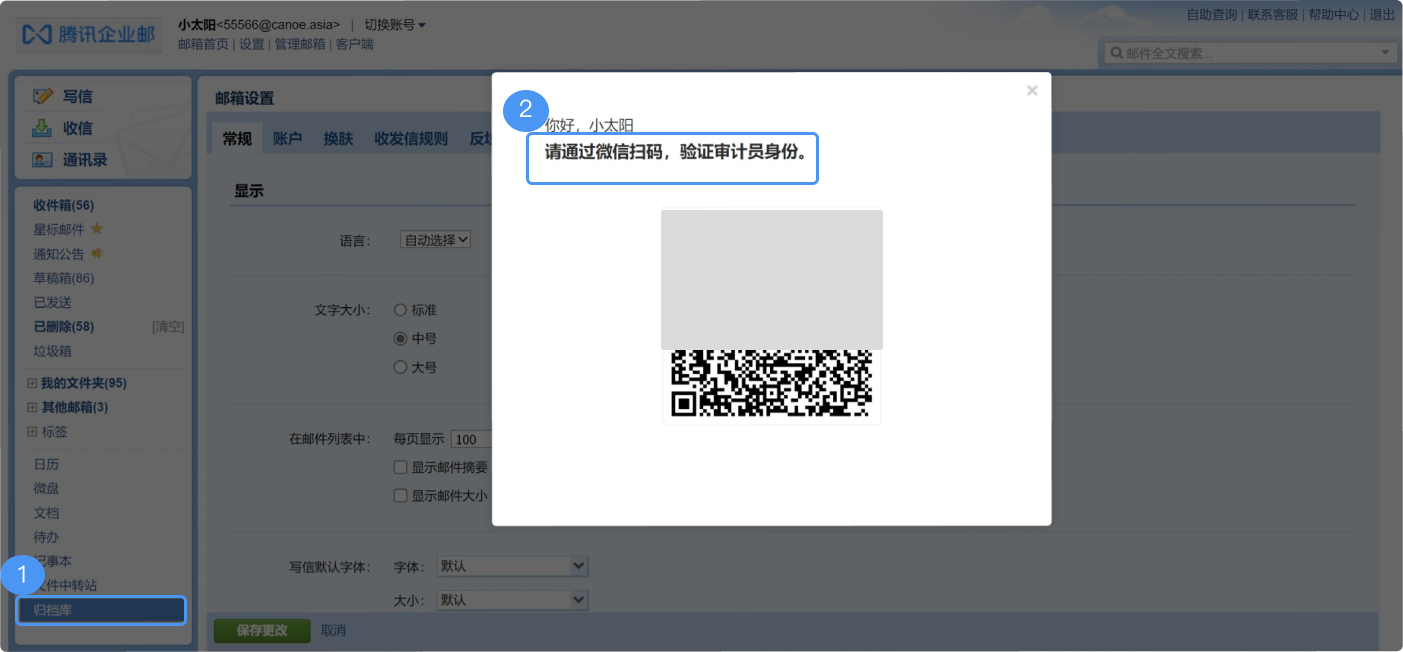Open the 邮箱首页 link
Viewport: 1403px width, 652px height.
tap(203, 44)
